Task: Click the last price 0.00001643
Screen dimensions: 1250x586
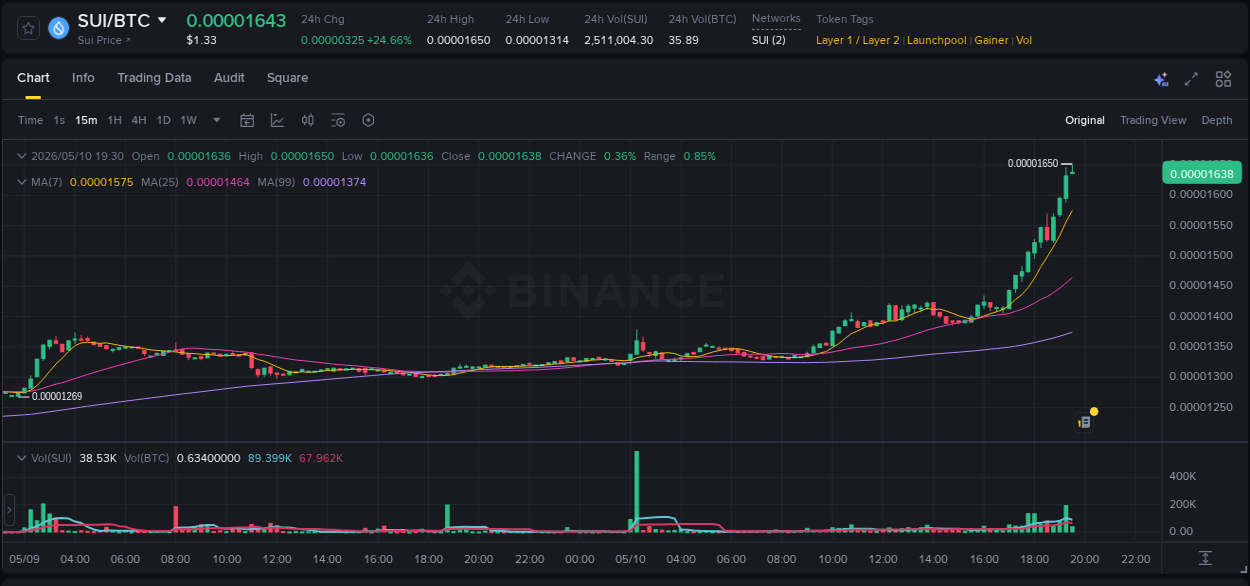Action: [x=236, y=20]
